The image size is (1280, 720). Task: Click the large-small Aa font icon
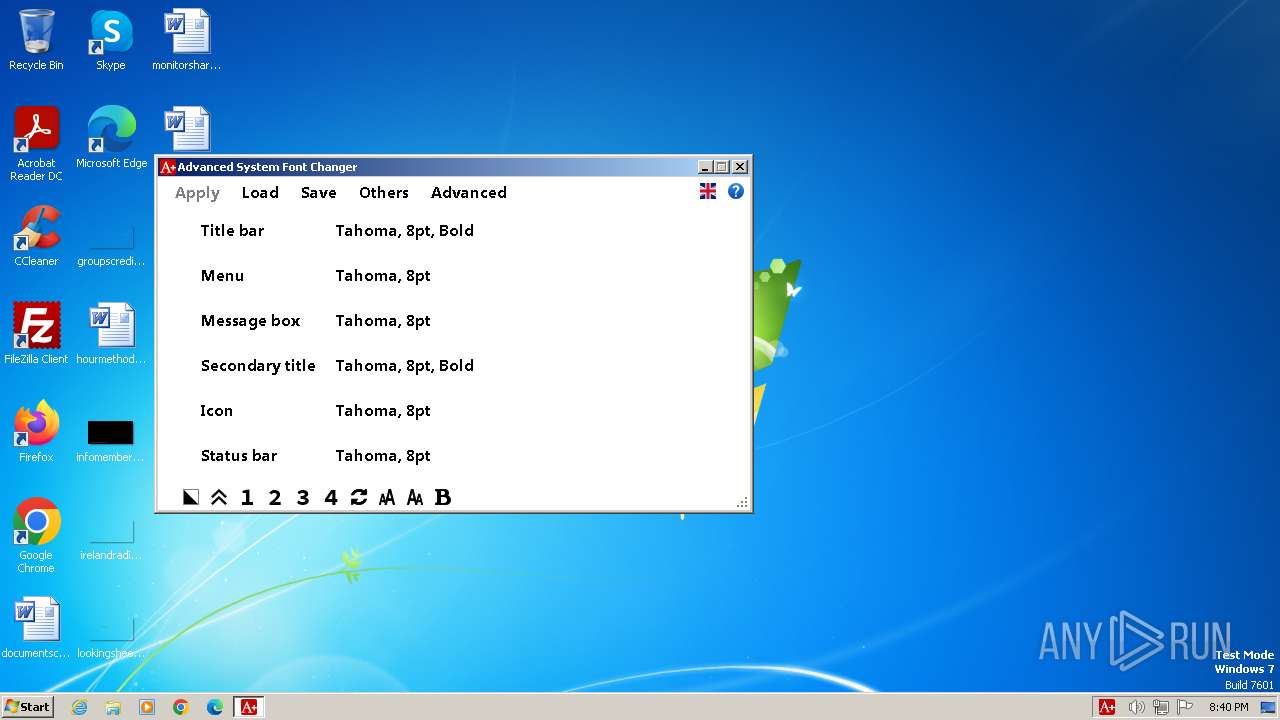coord(415,497)
